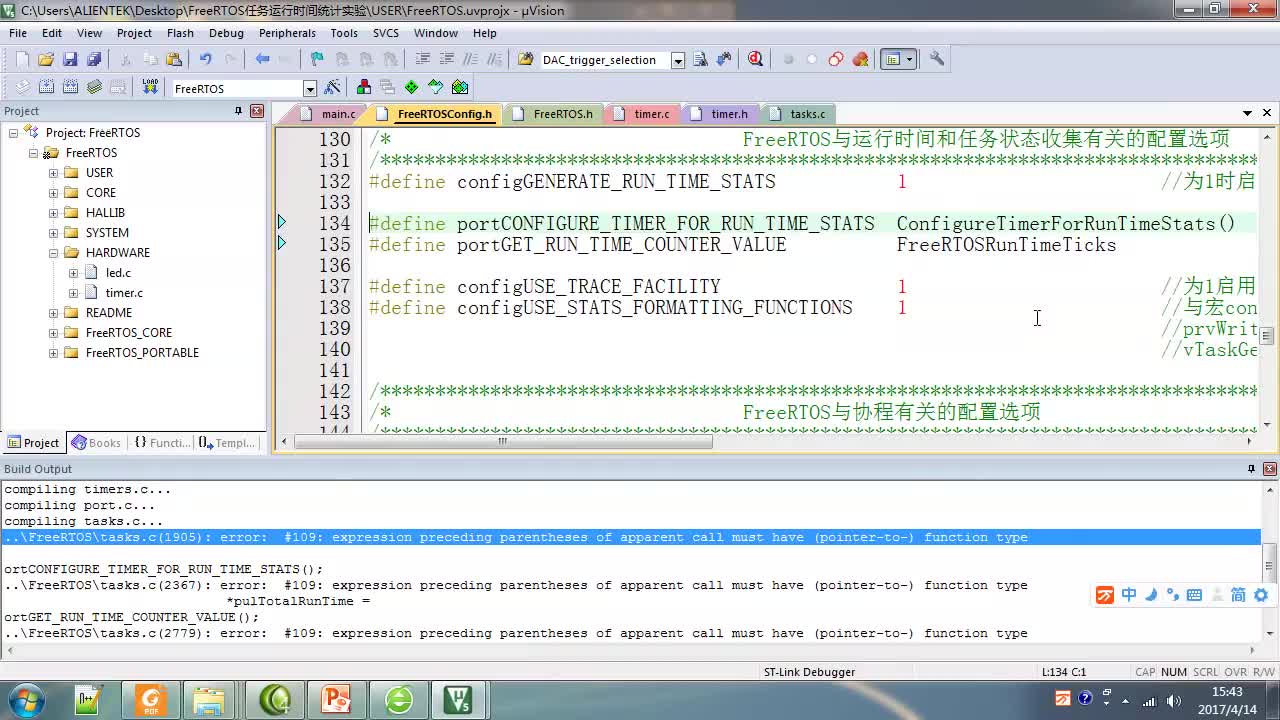The image size is (1280, 720).
Task: Open the Debug menu
Action: point(226,33)
